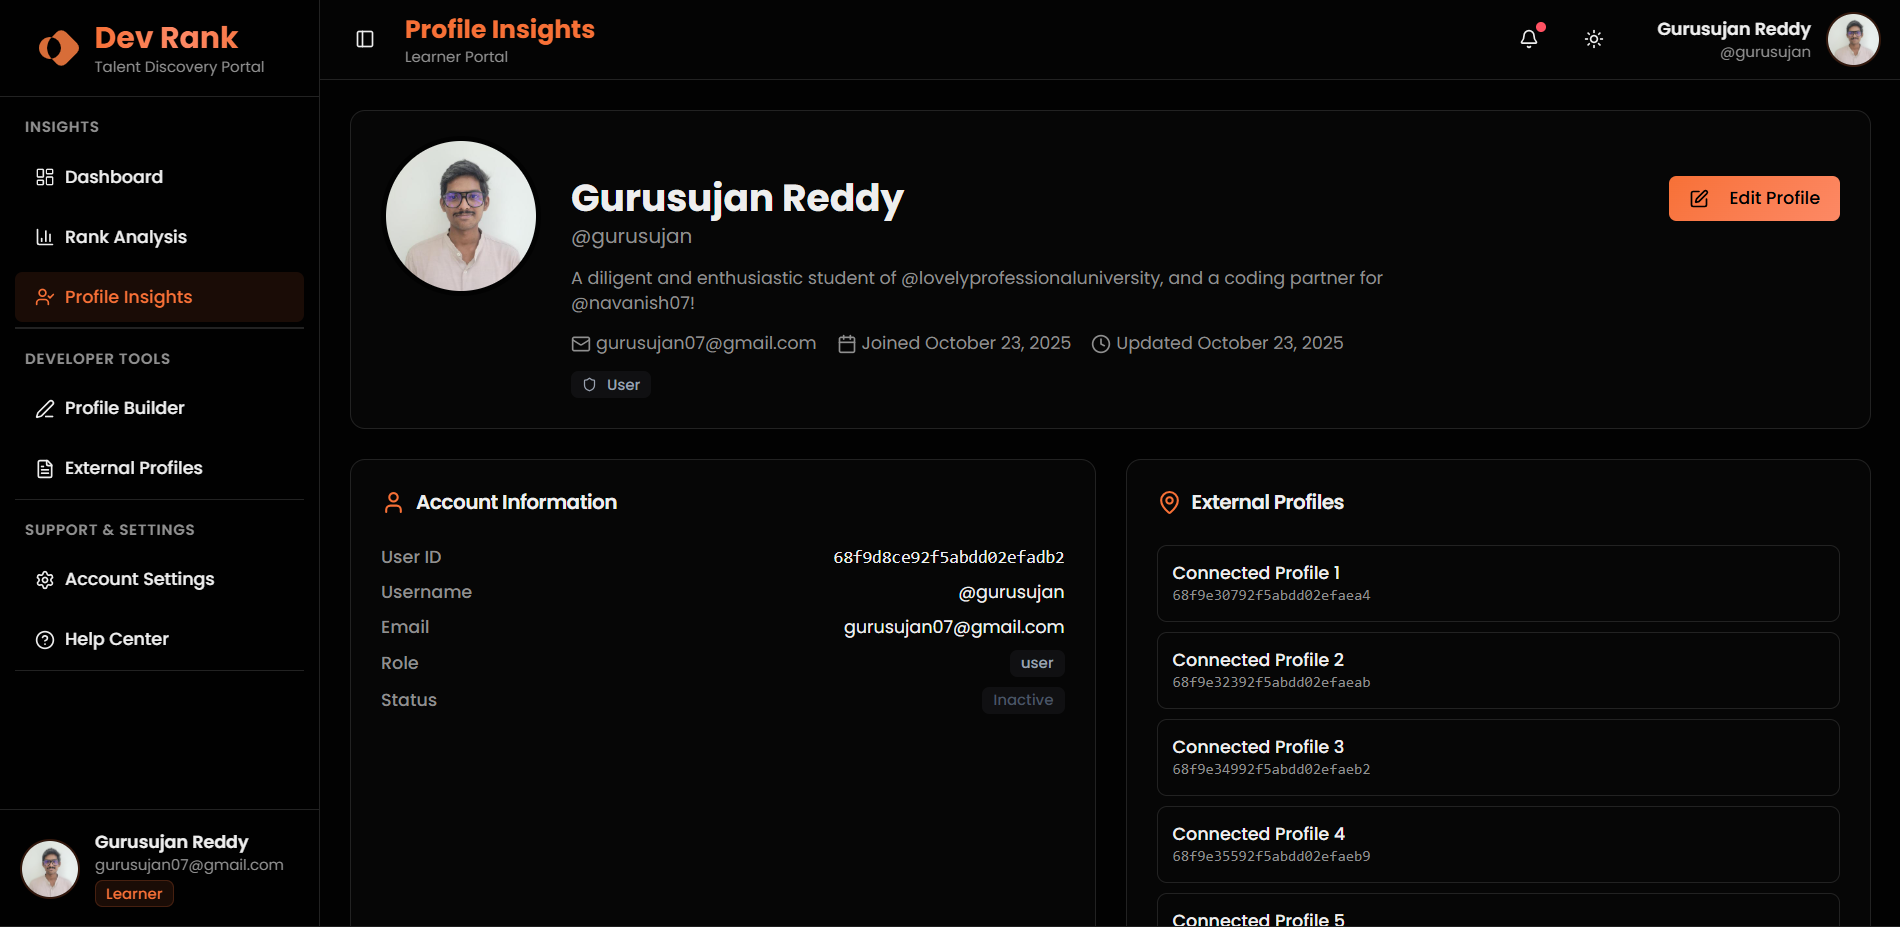1900x927 pixels.
Task: Click the Updated October 23, 2025 text
Action: coord(1229,343)
